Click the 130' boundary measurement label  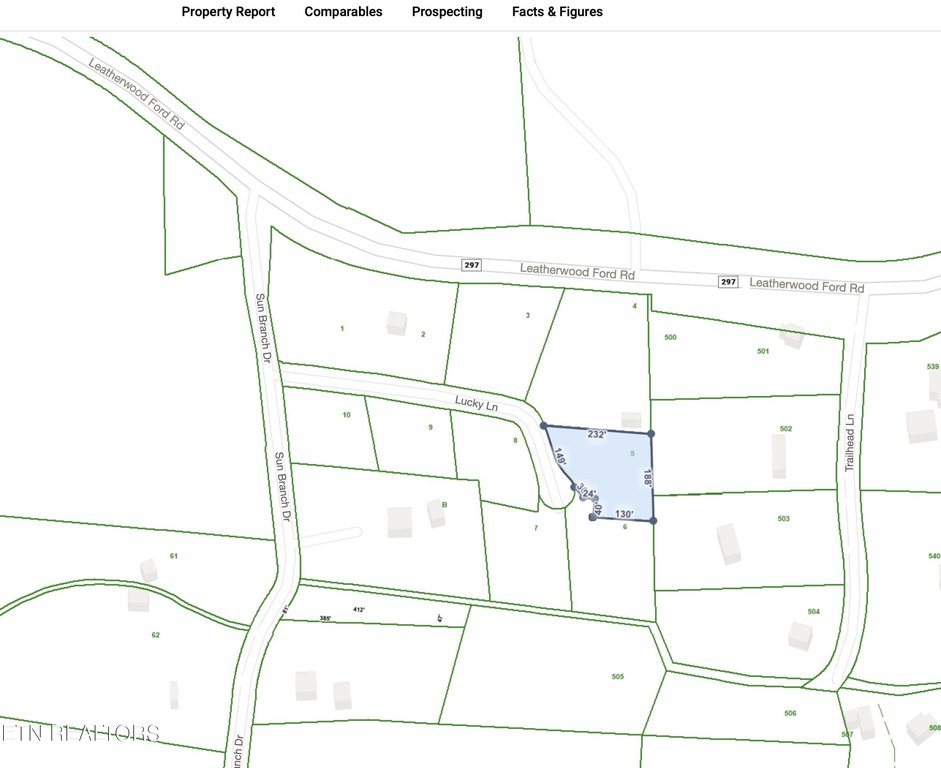click(x=624, y=514)
